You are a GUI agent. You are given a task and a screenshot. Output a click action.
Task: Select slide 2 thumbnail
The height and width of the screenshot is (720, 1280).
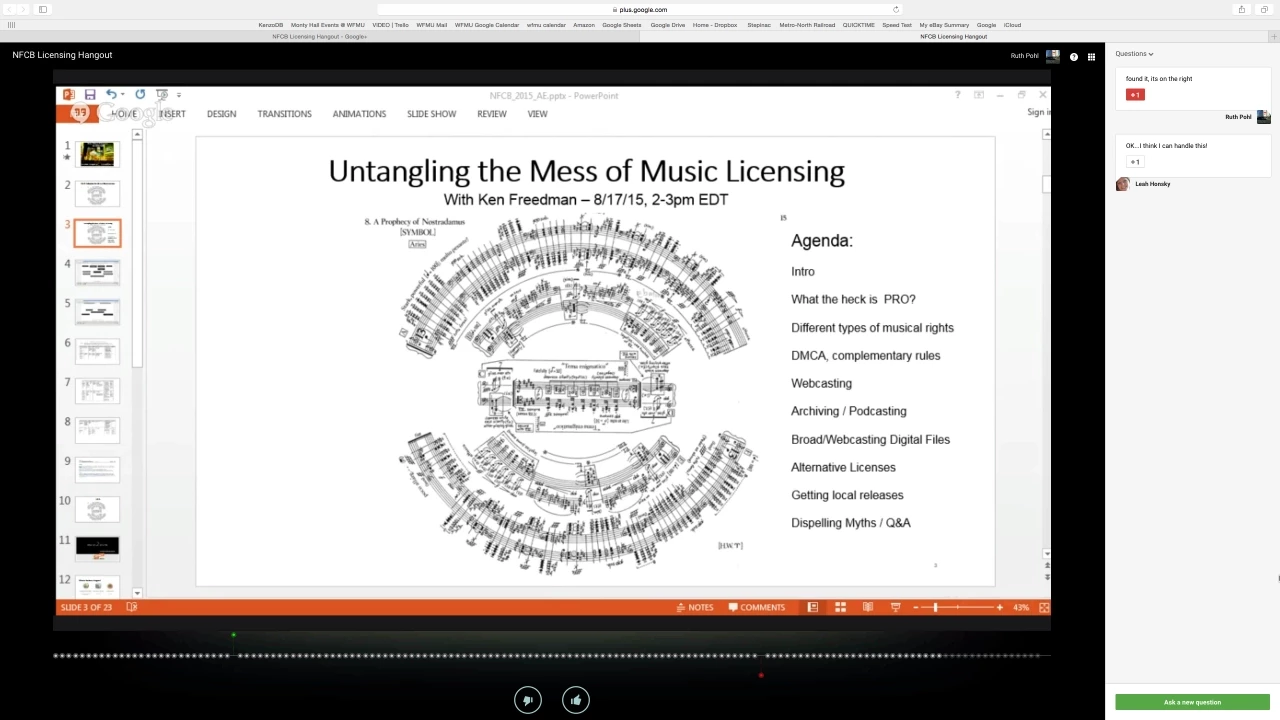click(x=97, y=193)
